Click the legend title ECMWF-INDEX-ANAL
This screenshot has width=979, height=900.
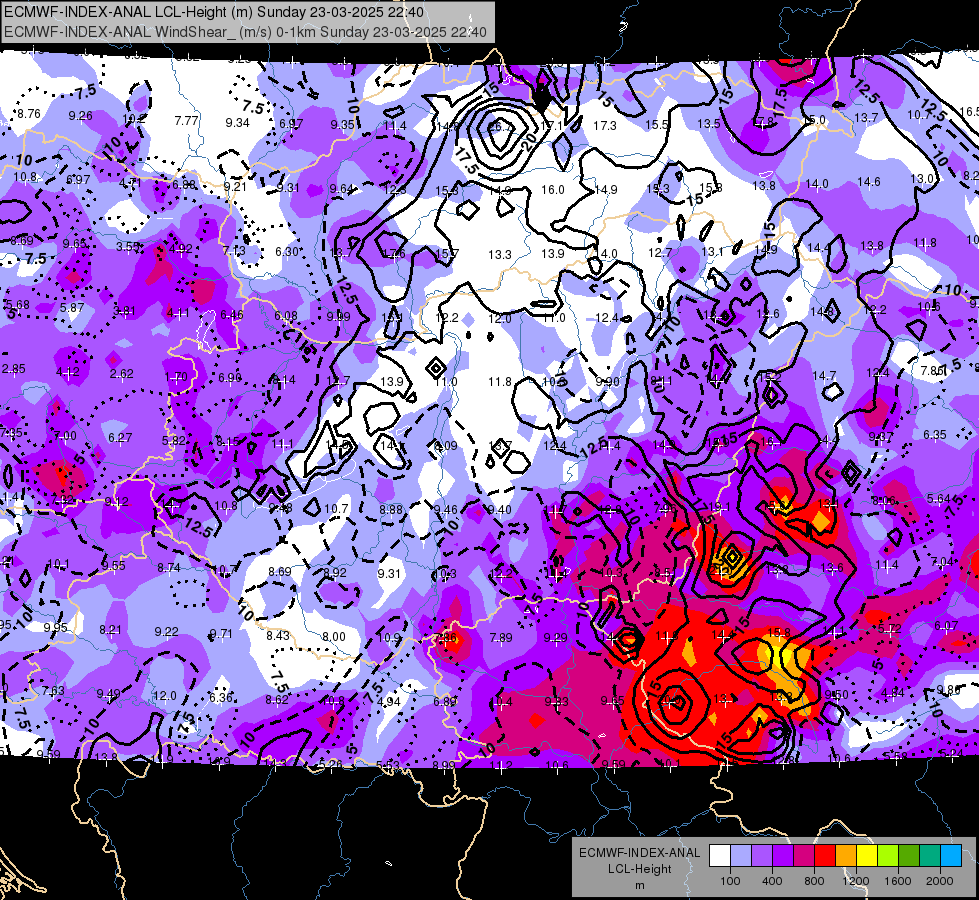639,853
